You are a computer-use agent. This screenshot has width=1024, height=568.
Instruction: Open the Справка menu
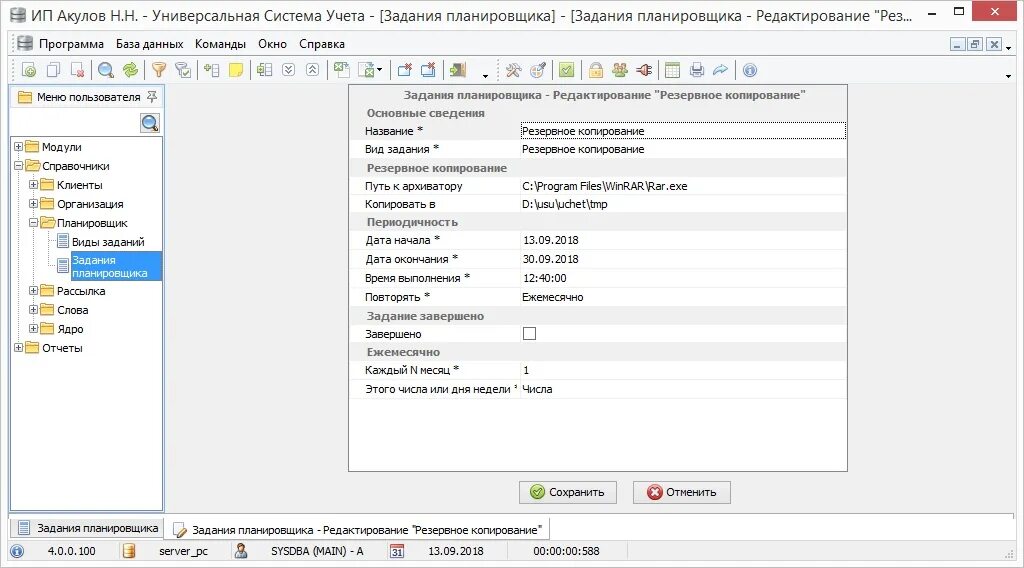[322, 44]
